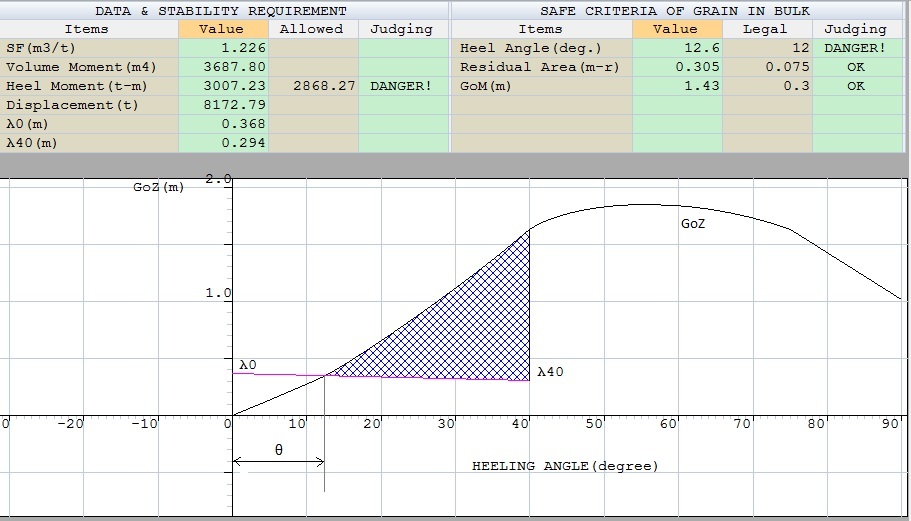The image size is (911, 521).
Task: Select the Volume Moment value 3687.80
Action: 223,67
